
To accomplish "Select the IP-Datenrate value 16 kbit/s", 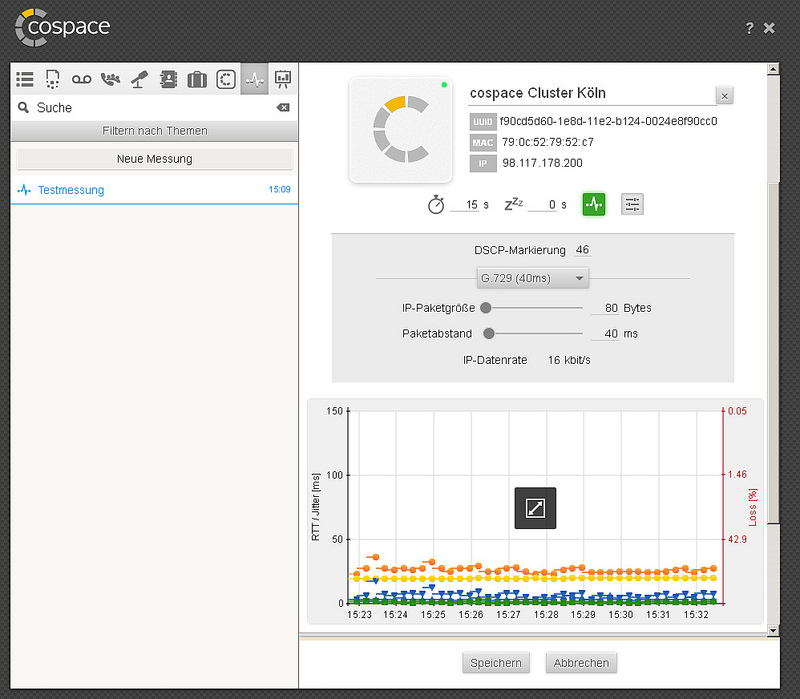I will click(569, 360).
